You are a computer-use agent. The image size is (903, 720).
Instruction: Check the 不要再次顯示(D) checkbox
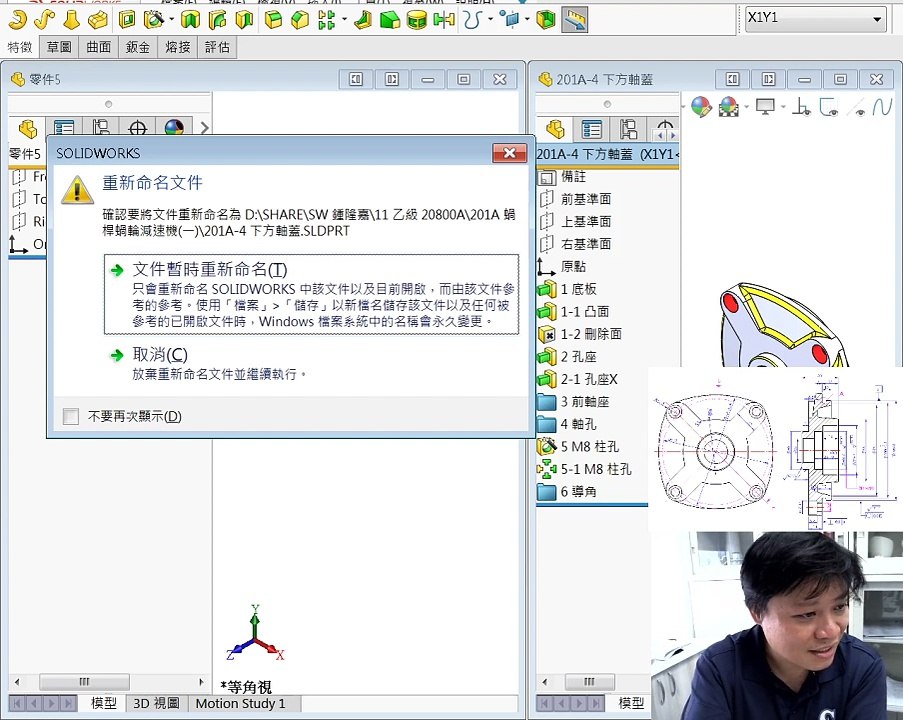coord(71,416)
